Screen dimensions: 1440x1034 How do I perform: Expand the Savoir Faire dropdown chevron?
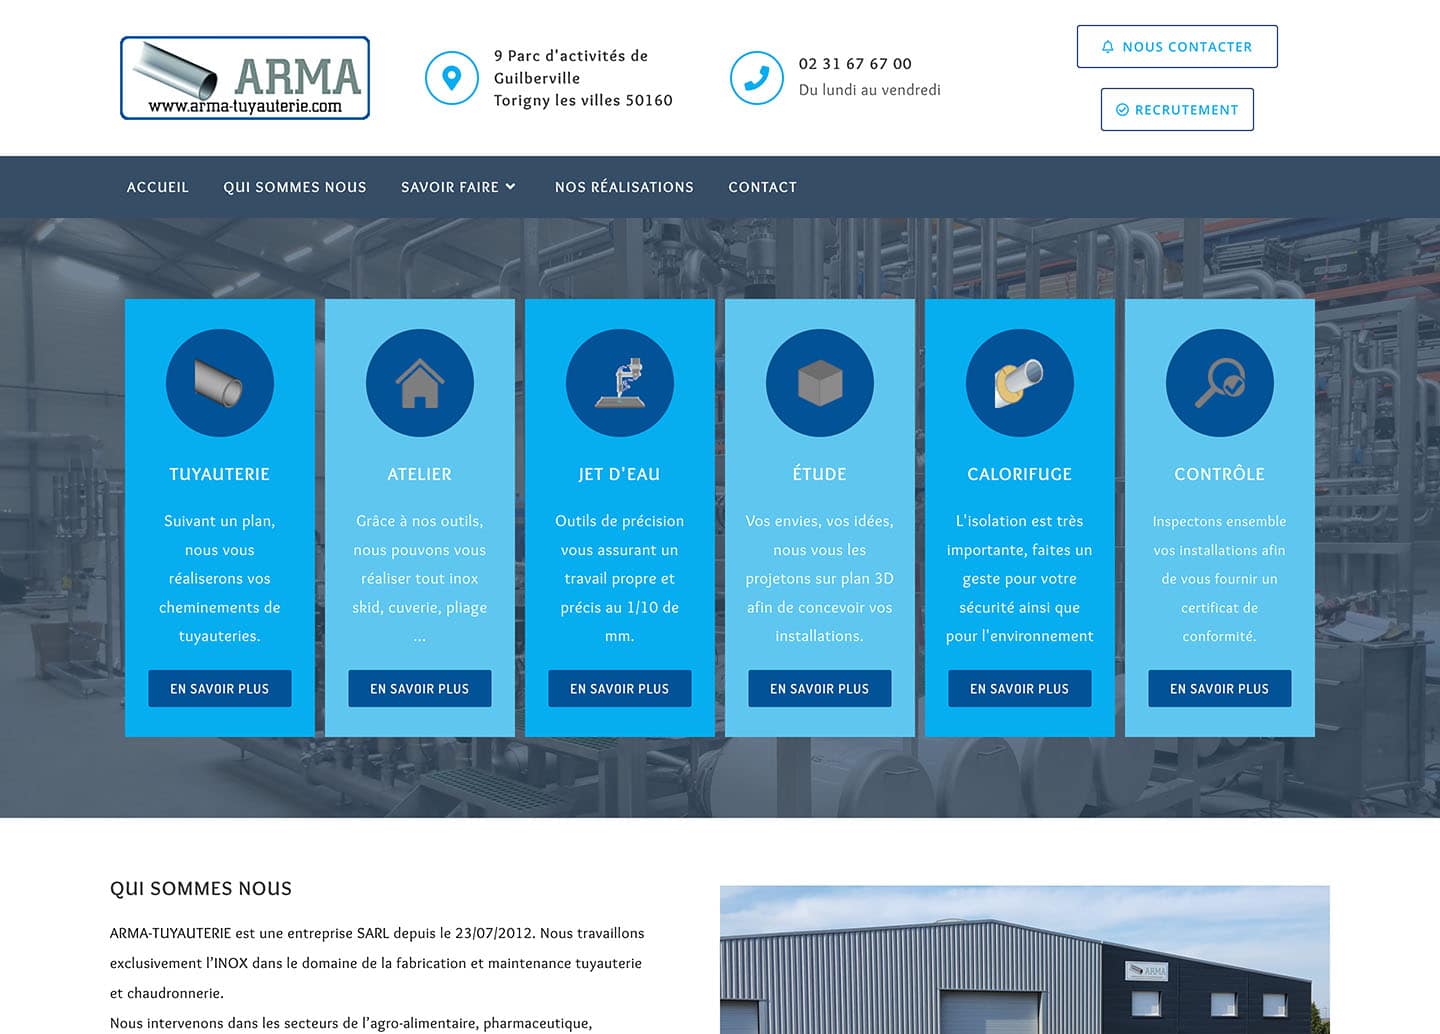(511, 187)
